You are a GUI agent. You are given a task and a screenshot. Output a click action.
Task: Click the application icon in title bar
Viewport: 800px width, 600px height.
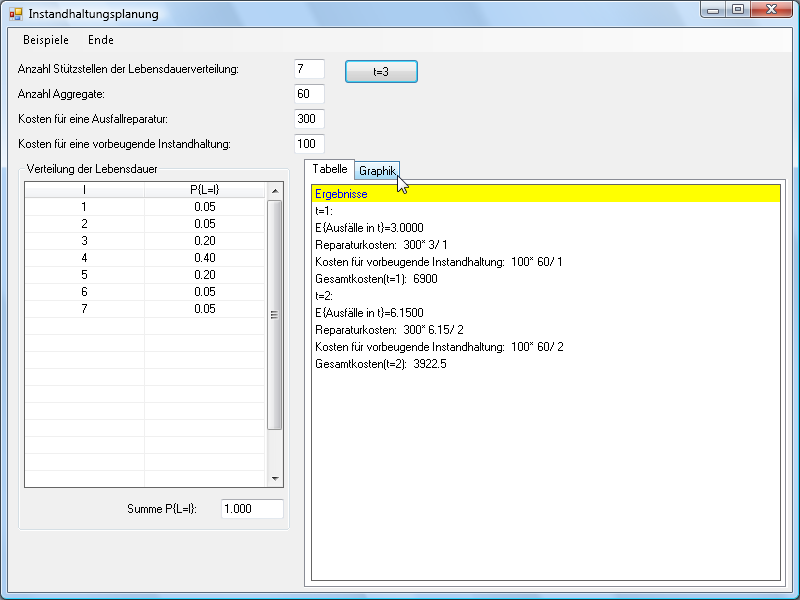click(x=15, y=14)
